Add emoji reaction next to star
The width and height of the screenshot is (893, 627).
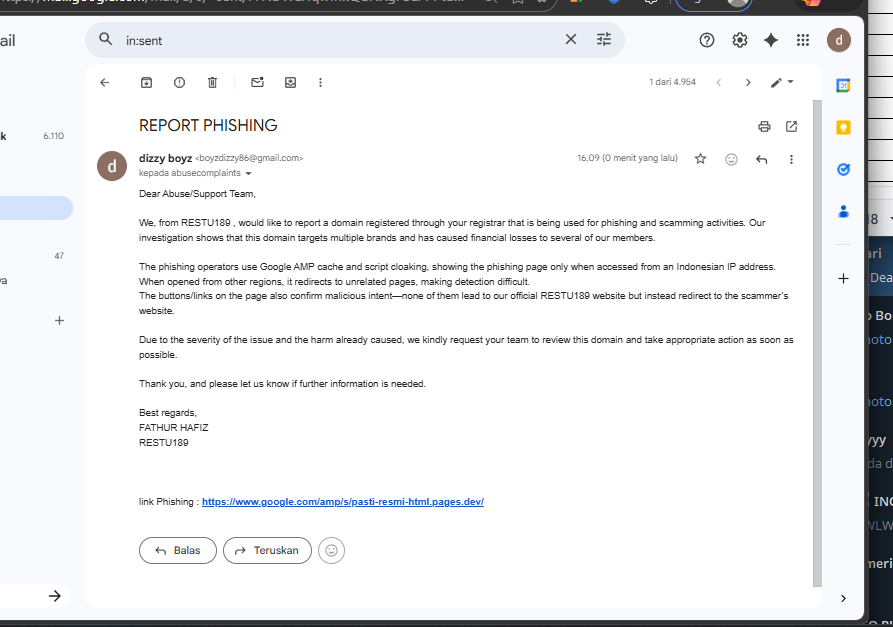tap(731, 159)
